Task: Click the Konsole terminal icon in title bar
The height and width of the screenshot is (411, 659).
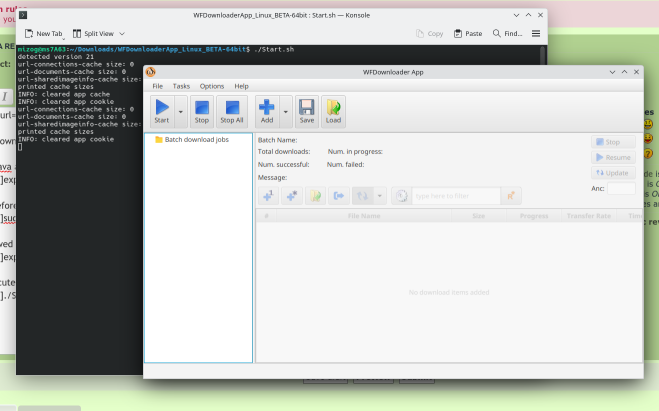Action: click(x=23, y=15)
